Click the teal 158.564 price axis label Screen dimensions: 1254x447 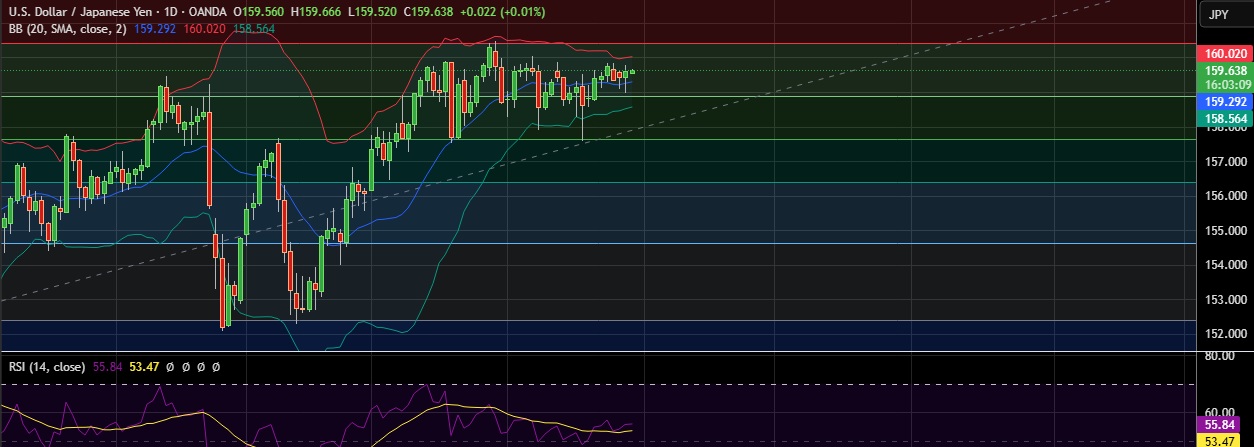(1225, 118)
